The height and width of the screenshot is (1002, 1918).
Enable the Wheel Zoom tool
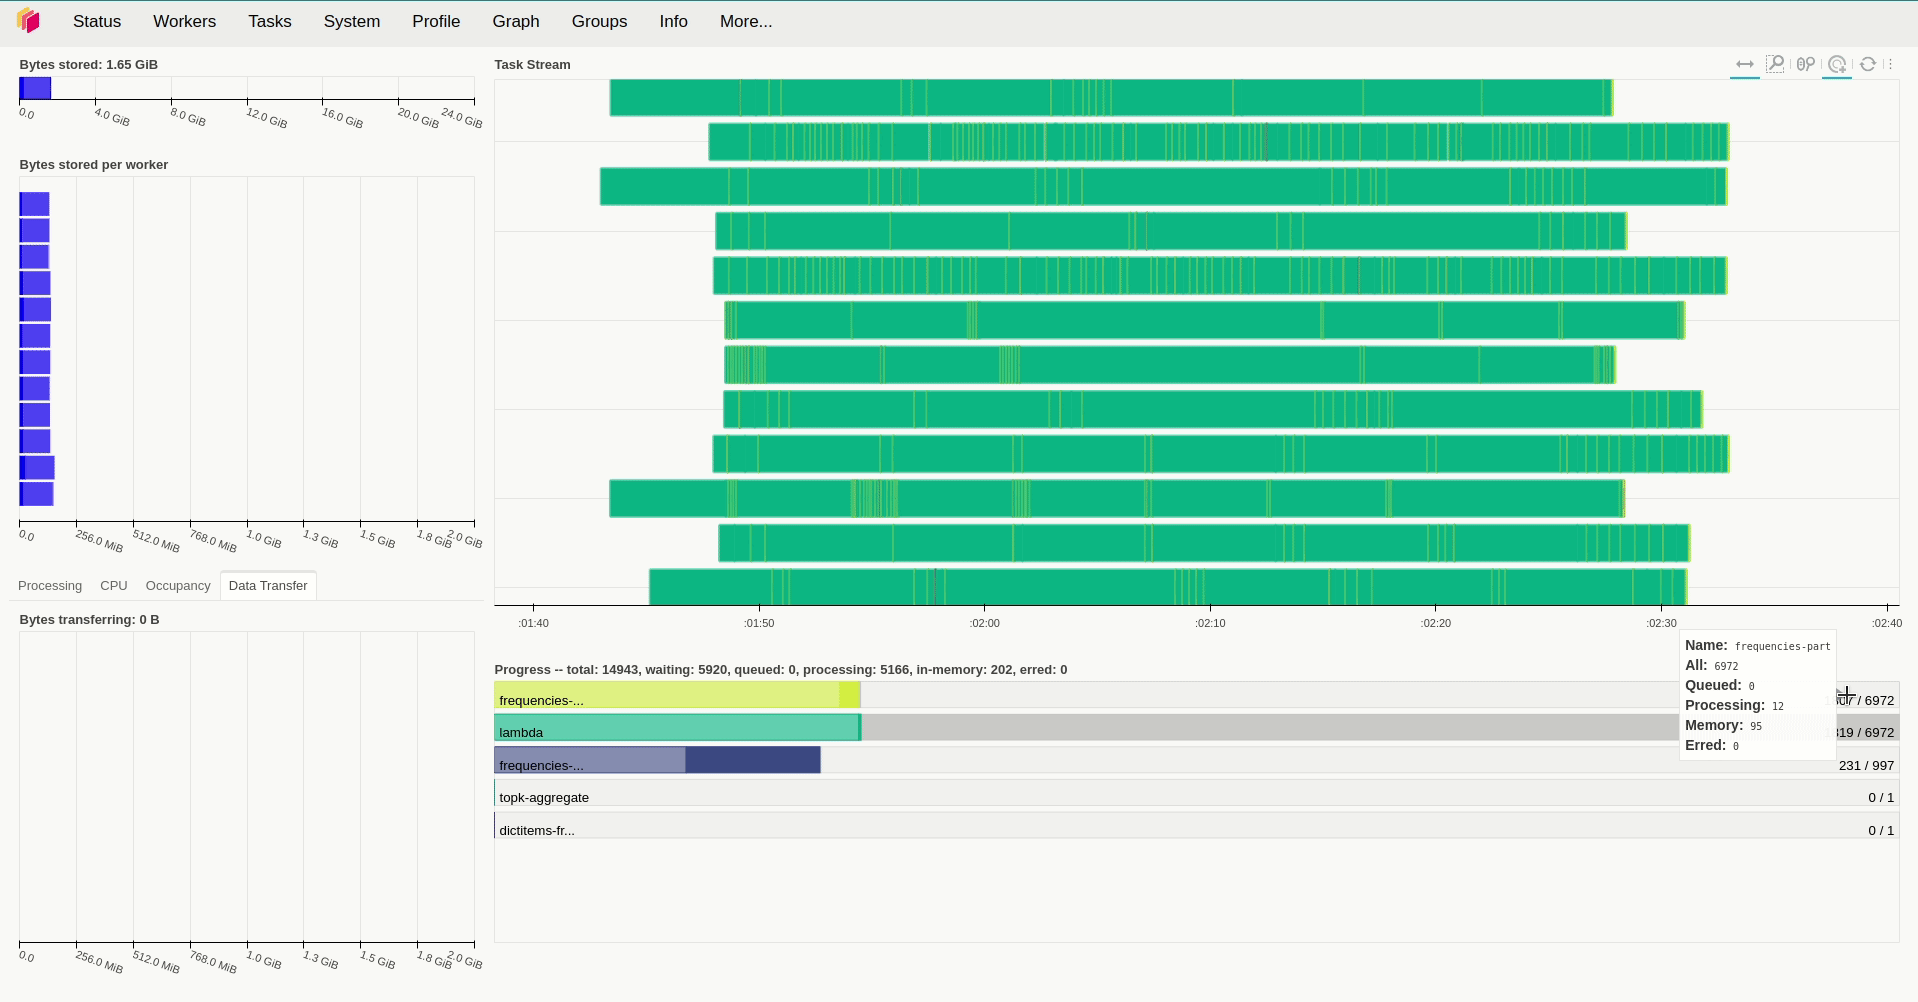click(x=1805, y=64)
